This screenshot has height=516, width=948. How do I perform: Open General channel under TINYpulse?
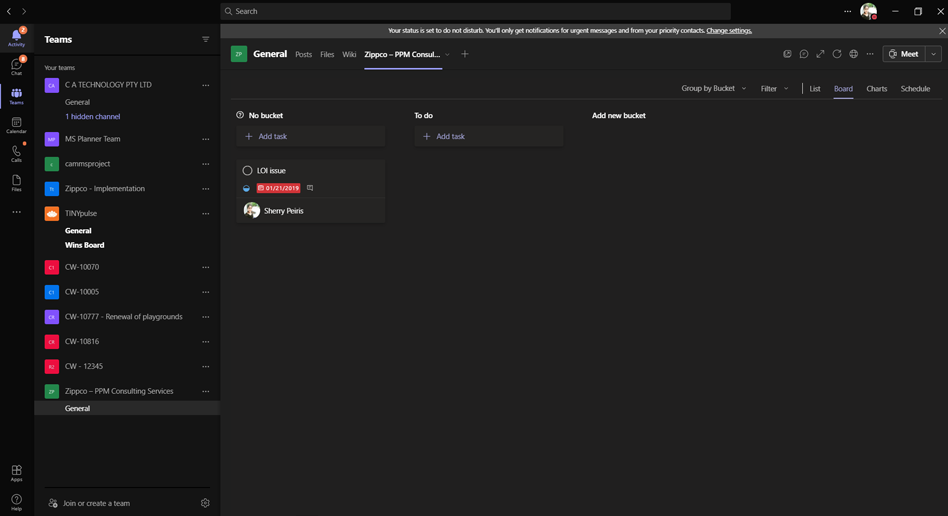[78, 230]
